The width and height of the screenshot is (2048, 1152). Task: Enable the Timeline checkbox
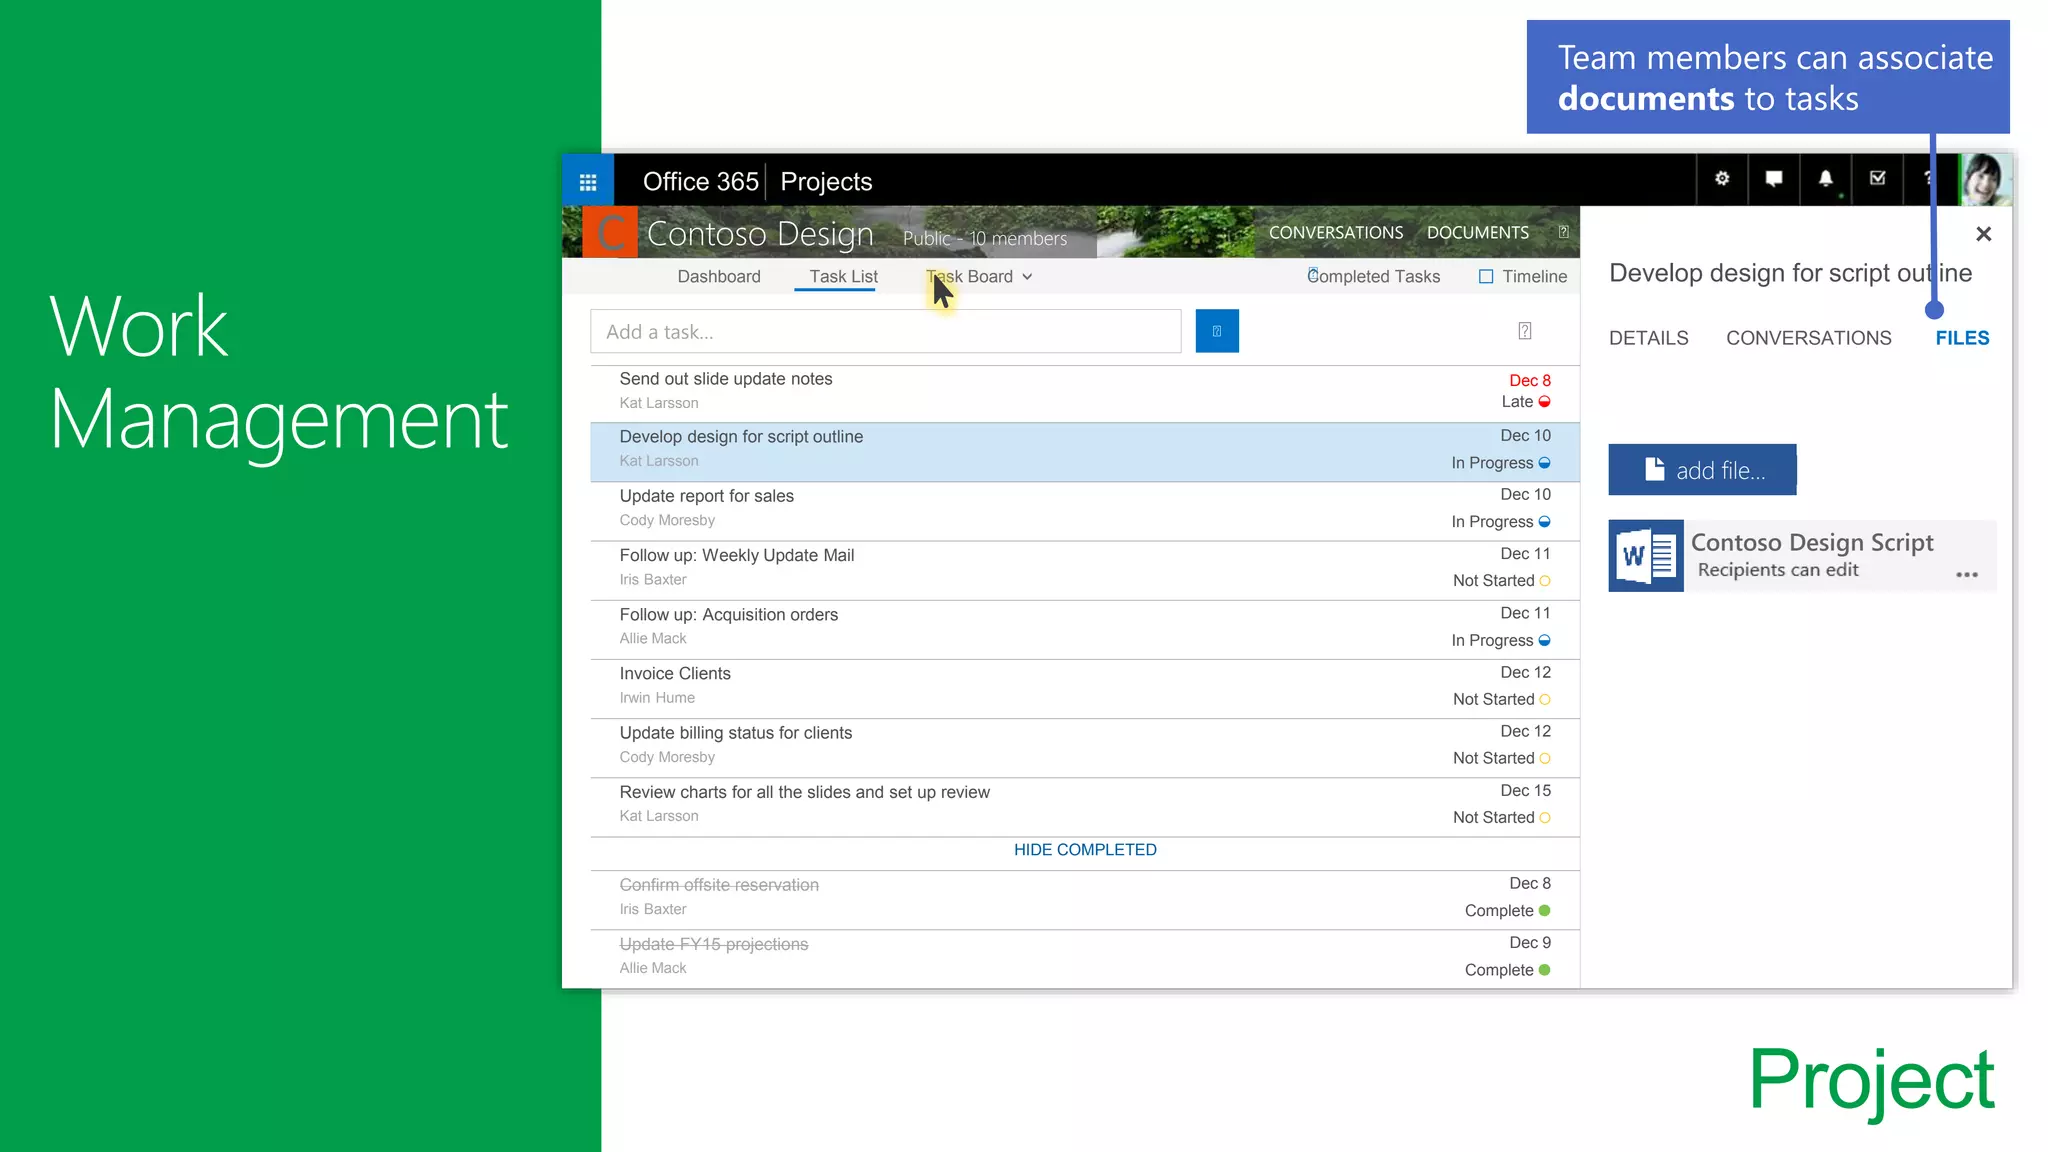tap(1486, 277)
